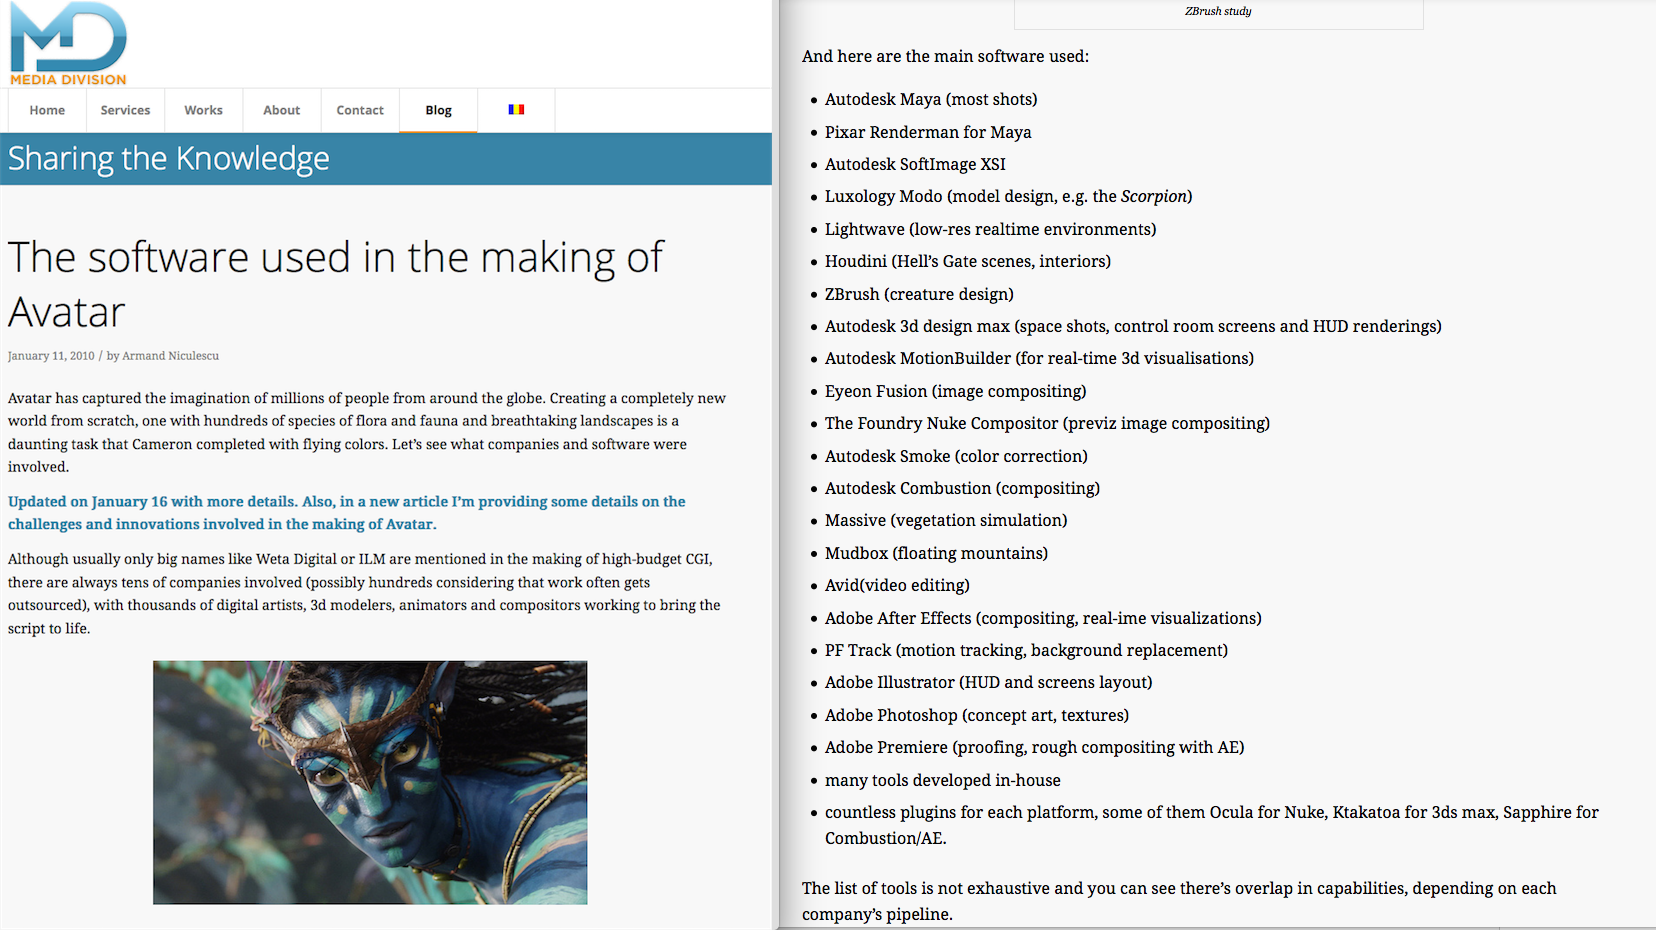The width and height of the screenshot is (1656, 930).
Task: Click the Adobe Photoshop item
Action: point(977,715)
